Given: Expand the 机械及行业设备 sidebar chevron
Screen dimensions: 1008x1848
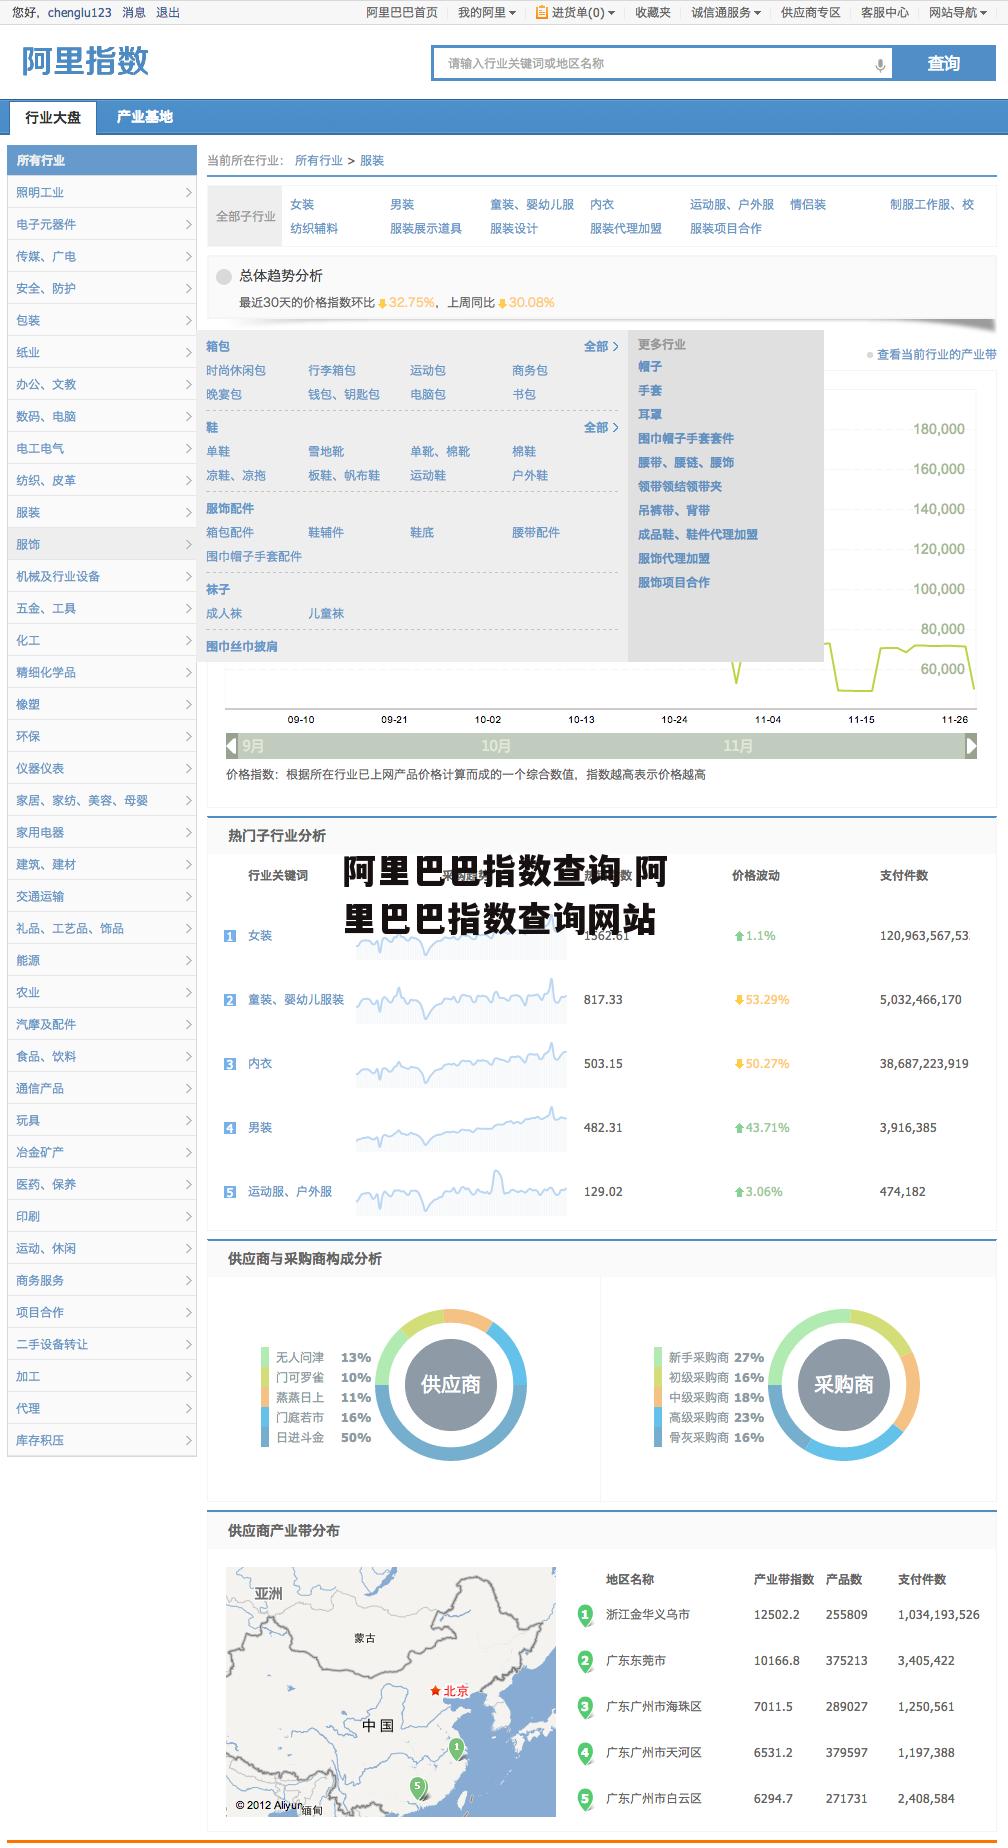Looking at the screenshot, I should coord(188,577).
